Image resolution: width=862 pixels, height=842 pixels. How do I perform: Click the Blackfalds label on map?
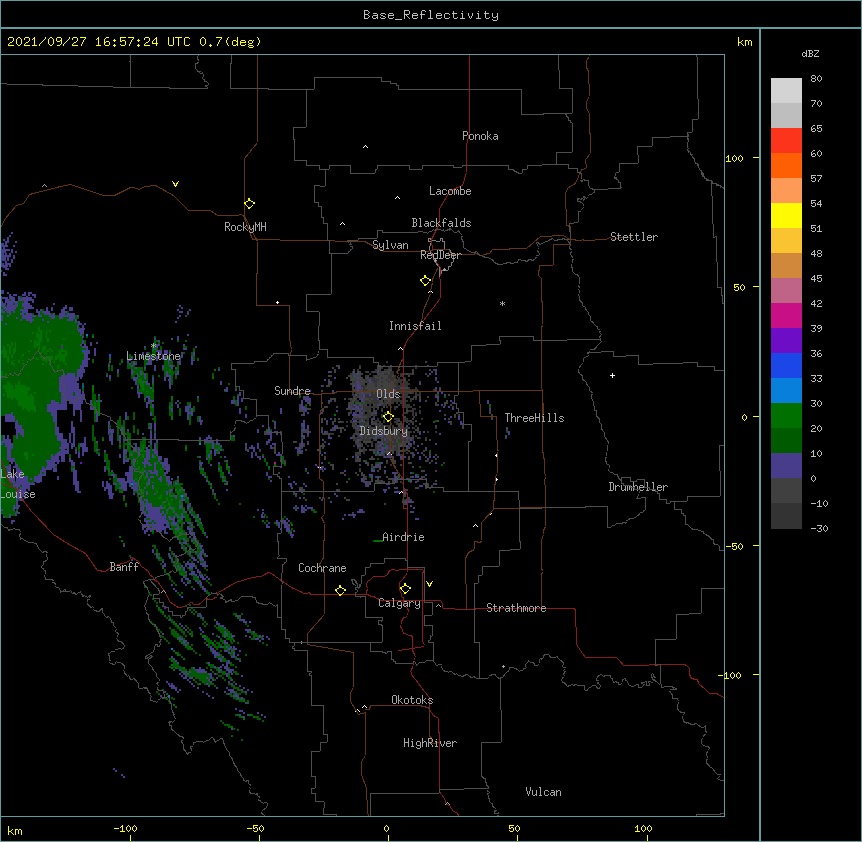441,223
